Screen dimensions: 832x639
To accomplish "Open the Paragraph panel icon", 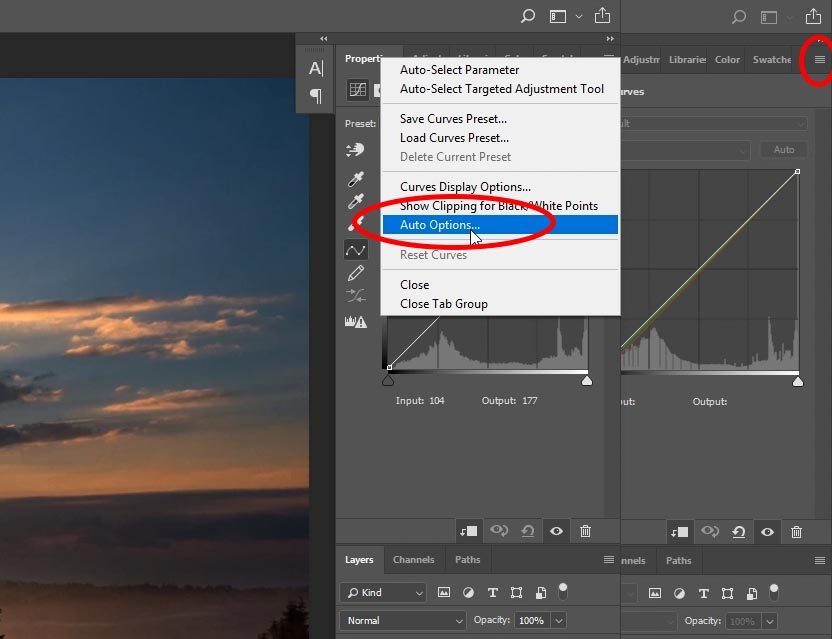I will pyautogui.click(x=316, y=96).
